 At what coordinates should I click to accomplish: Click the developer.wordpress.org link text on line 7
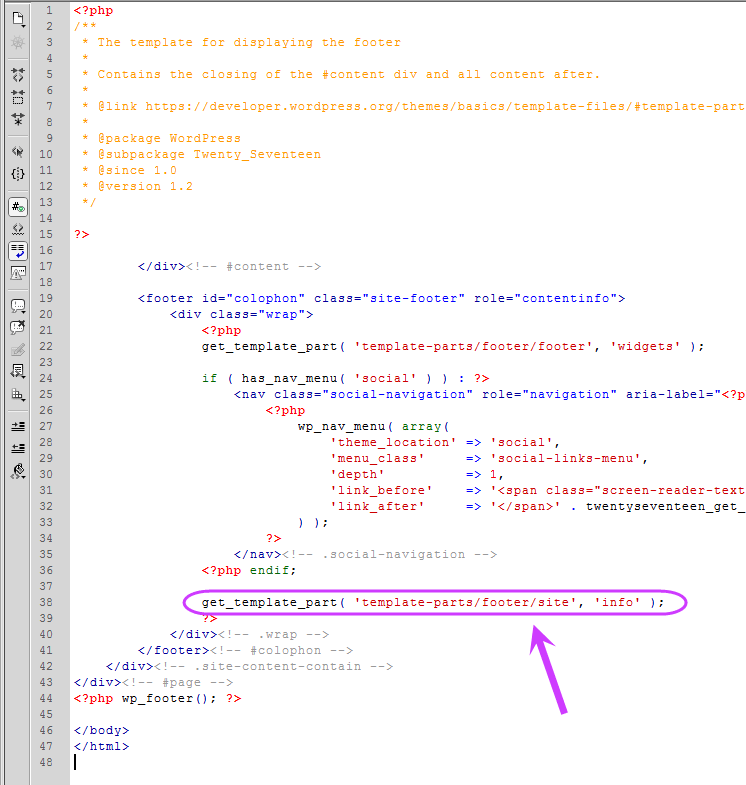click(444, 106)
